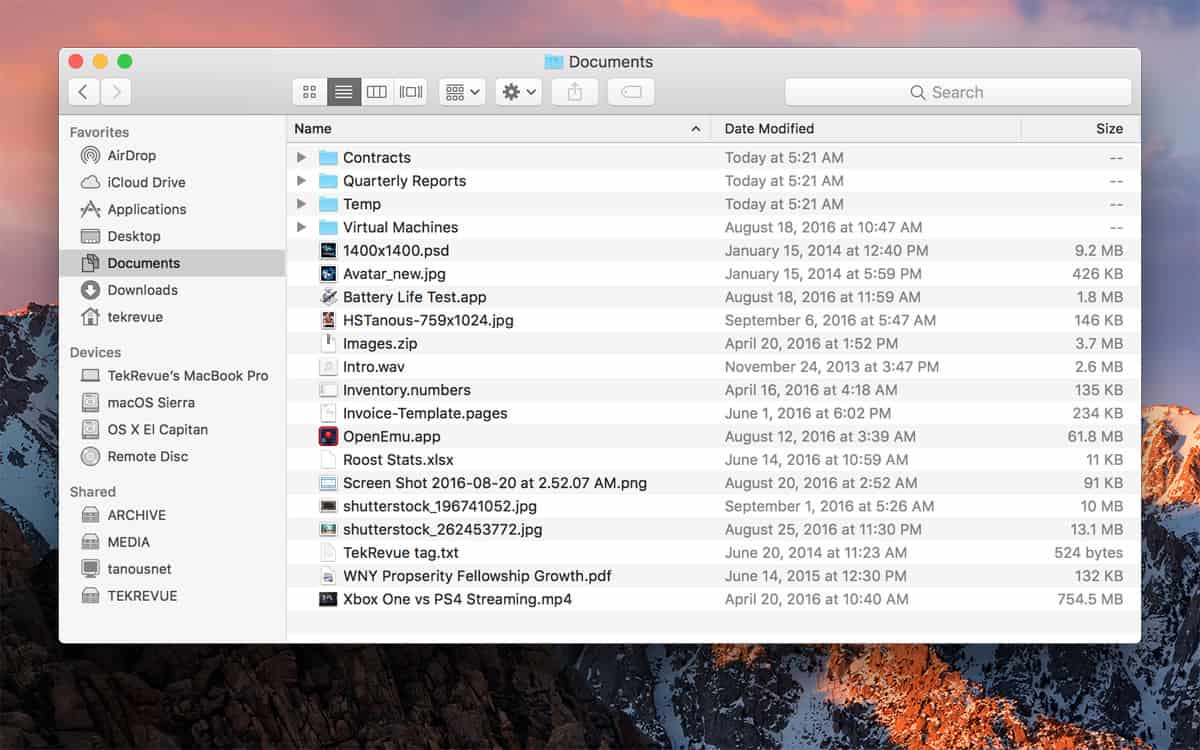Select the iCloud Drive sidebar item
Viewport: 1200px width, 750px height.
(x=146, y=183)
